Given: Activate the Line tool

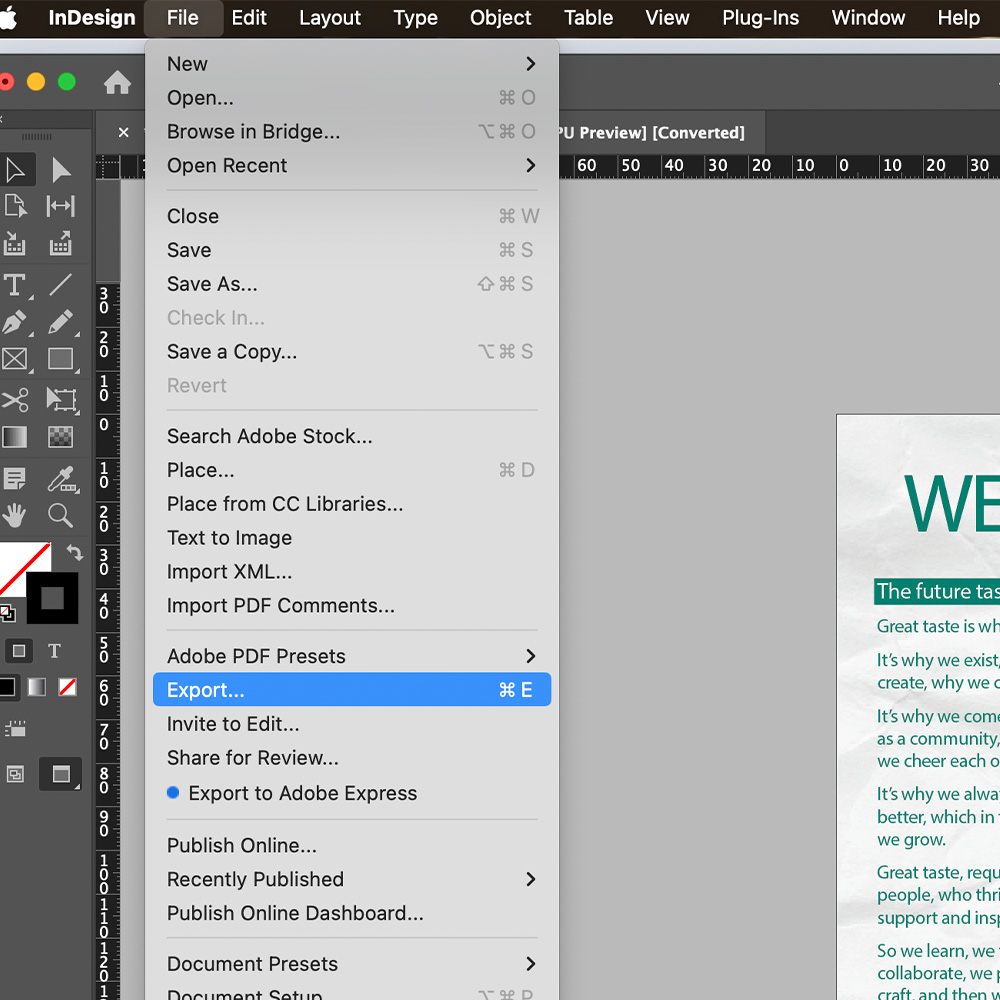Looking at the screenshot, I should tap(61, 285).
